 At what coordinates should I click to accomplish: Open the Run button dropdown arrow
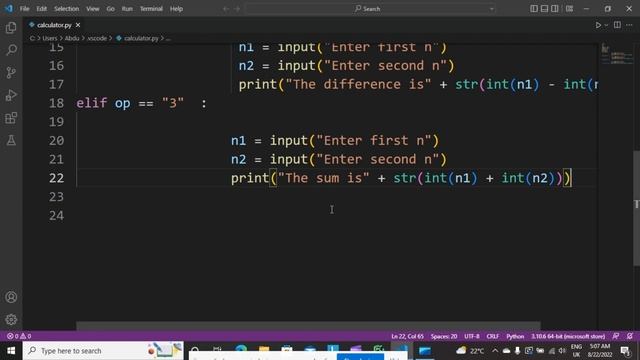pyautogui.click(x=606, y=25)
